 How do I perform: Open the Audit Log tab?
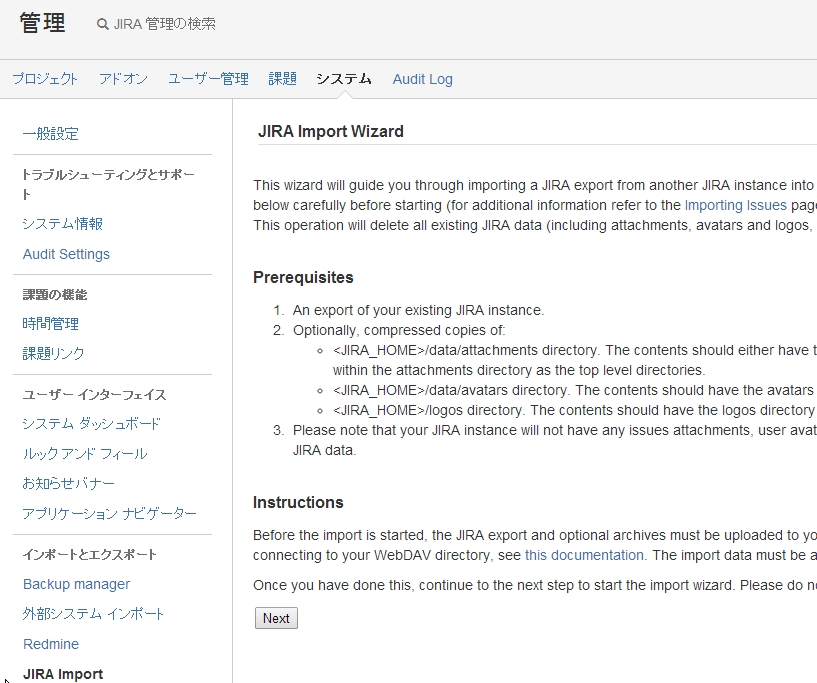click(423, 79)
